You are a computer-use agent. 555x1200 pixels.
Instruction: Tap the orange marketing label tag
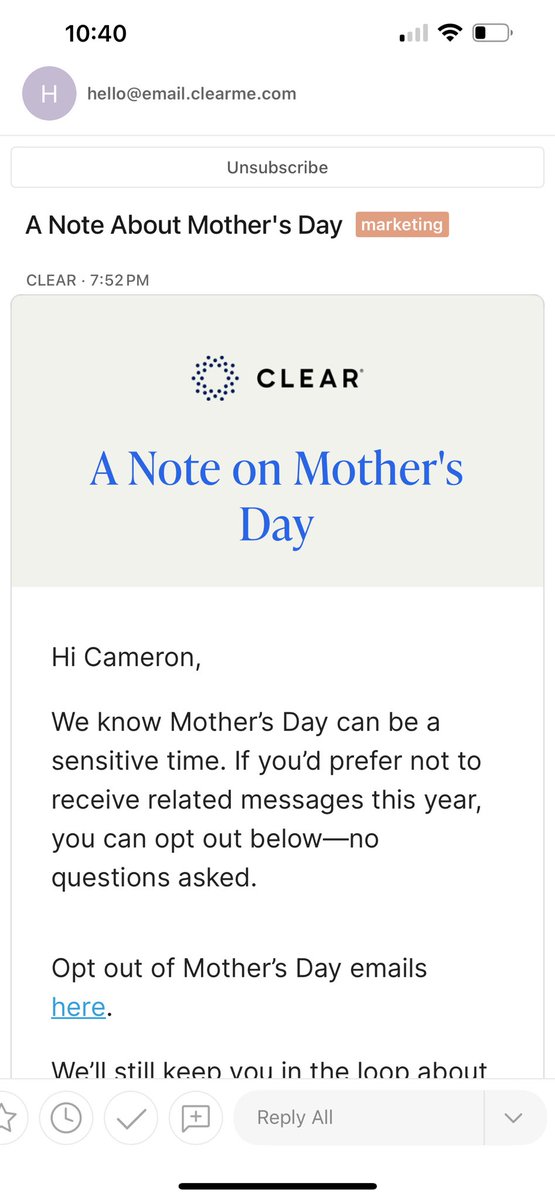pyautogui.click(x=402, y=225)
